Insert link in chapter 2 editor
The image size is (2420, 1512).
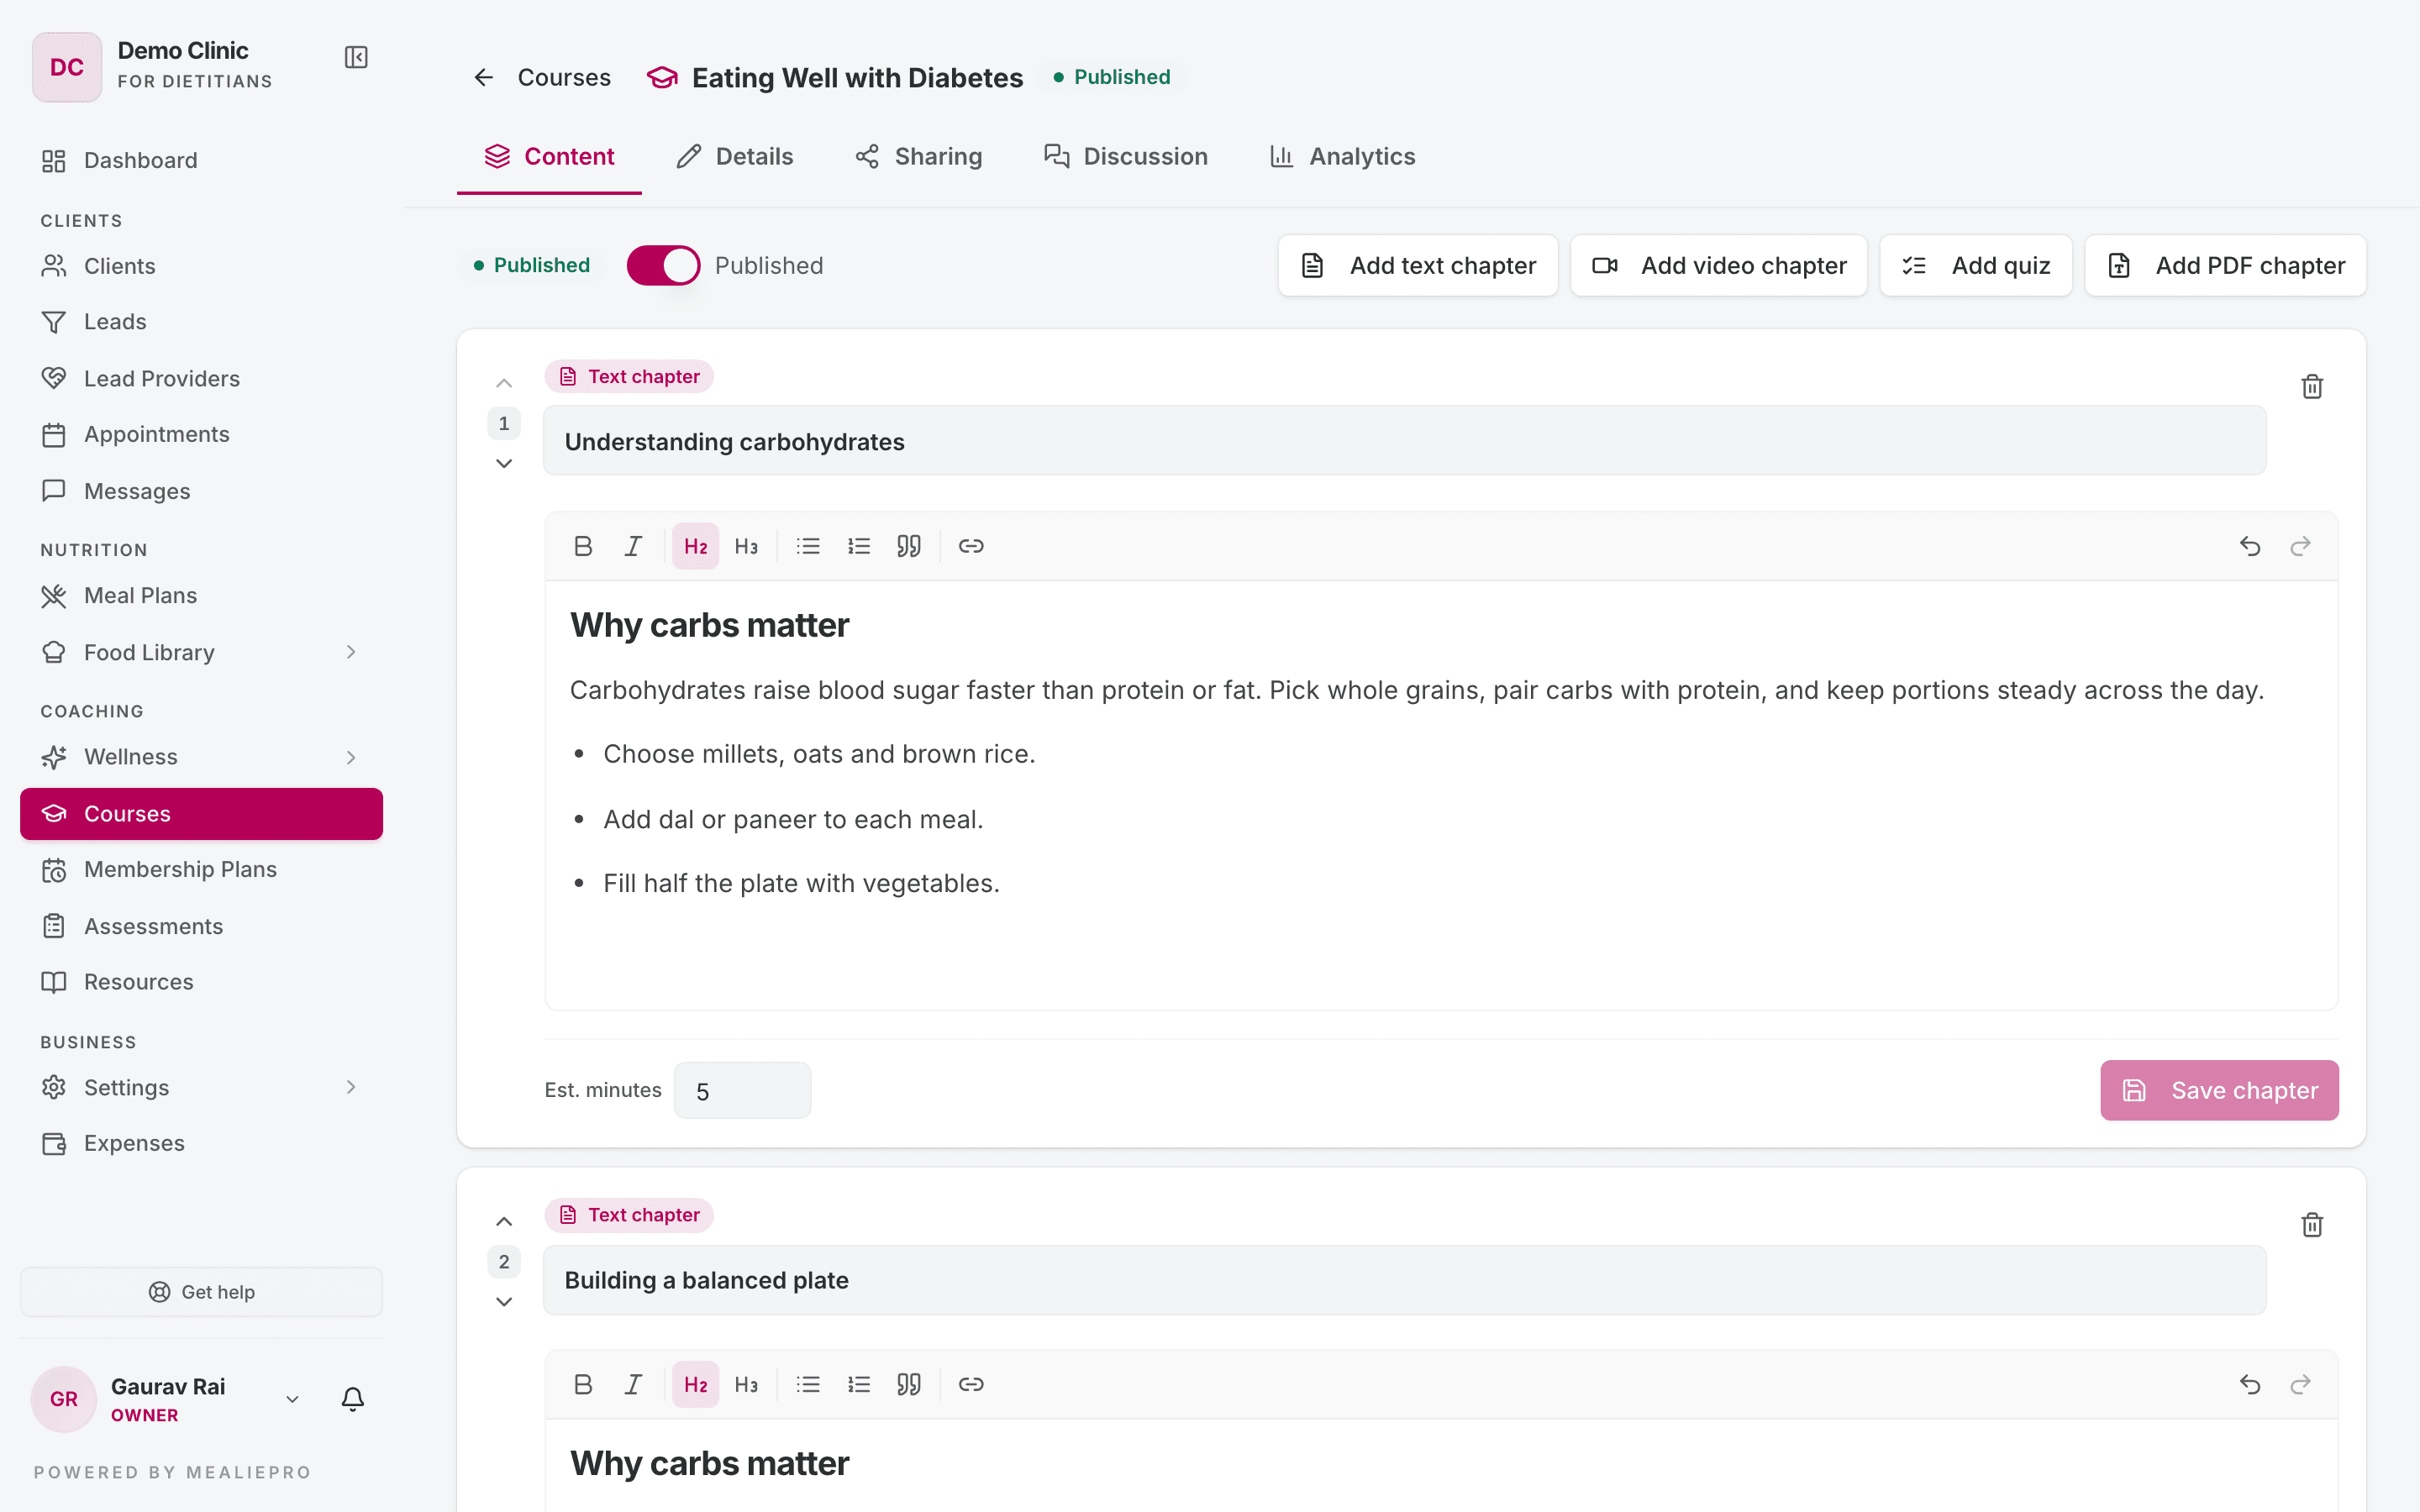pos(971,1384)
